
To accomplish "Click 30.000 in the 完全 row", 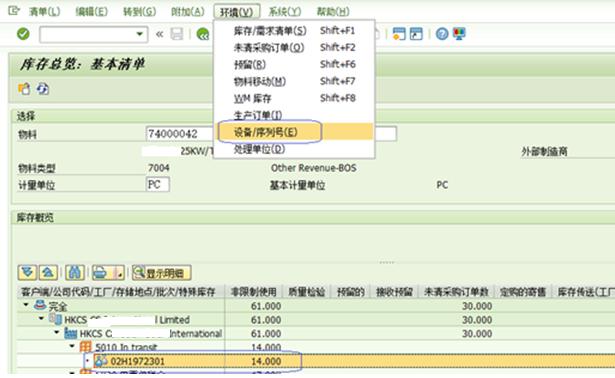I will [477, 305].
